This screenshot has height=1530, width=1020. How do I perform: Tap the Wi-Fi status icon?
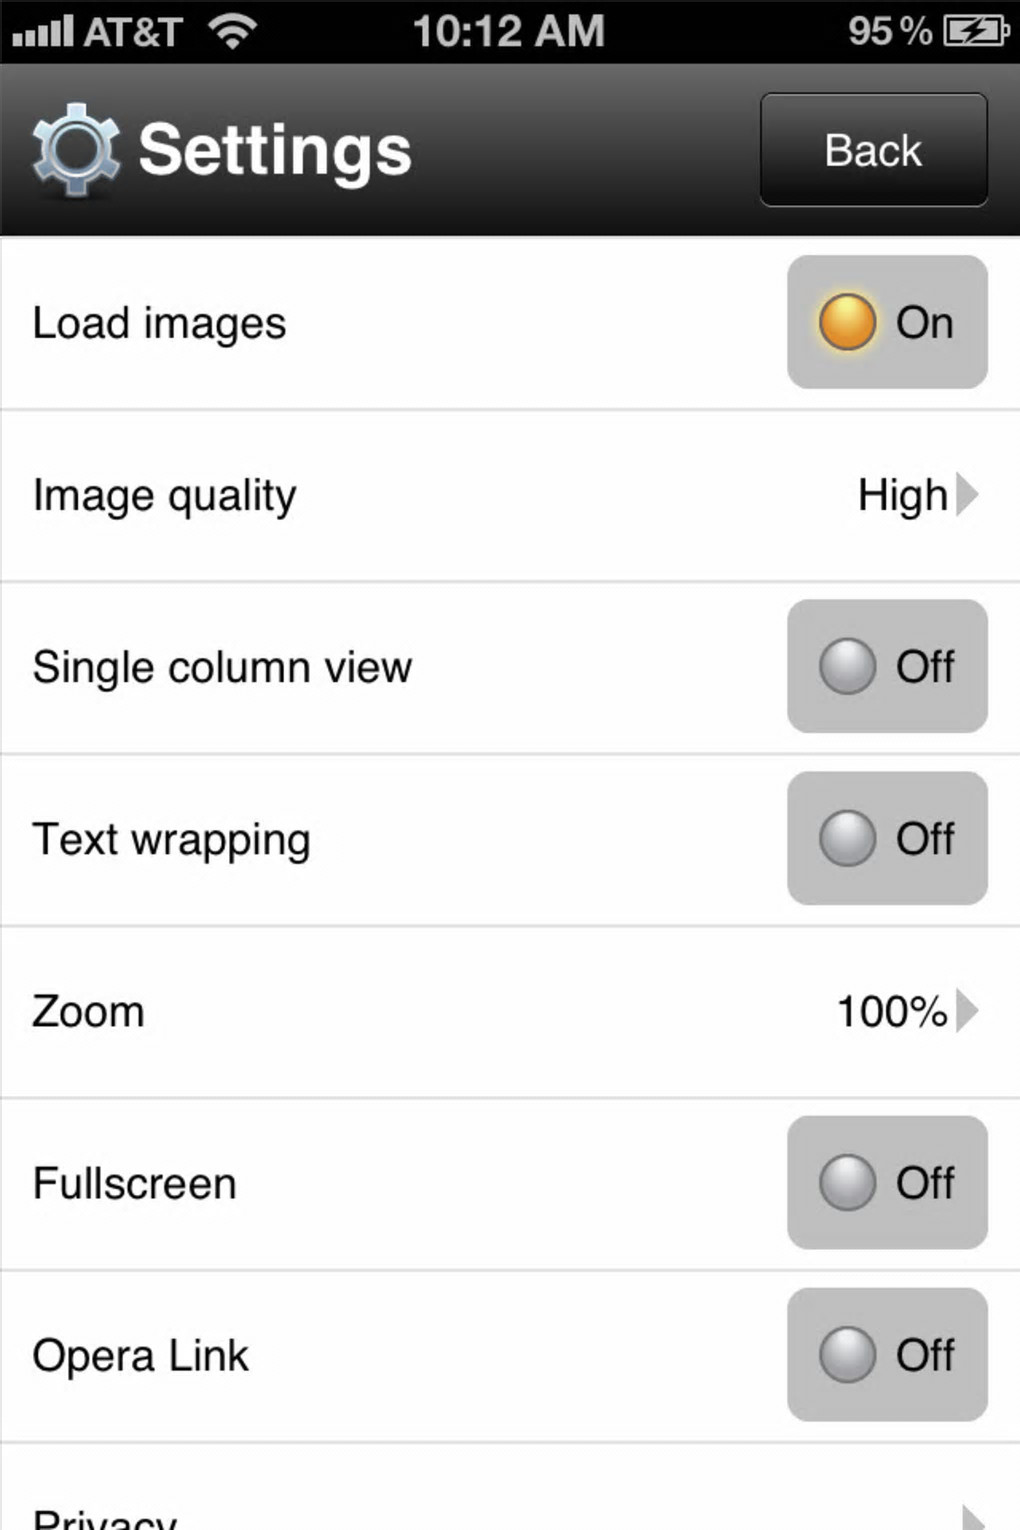point(231,31)
